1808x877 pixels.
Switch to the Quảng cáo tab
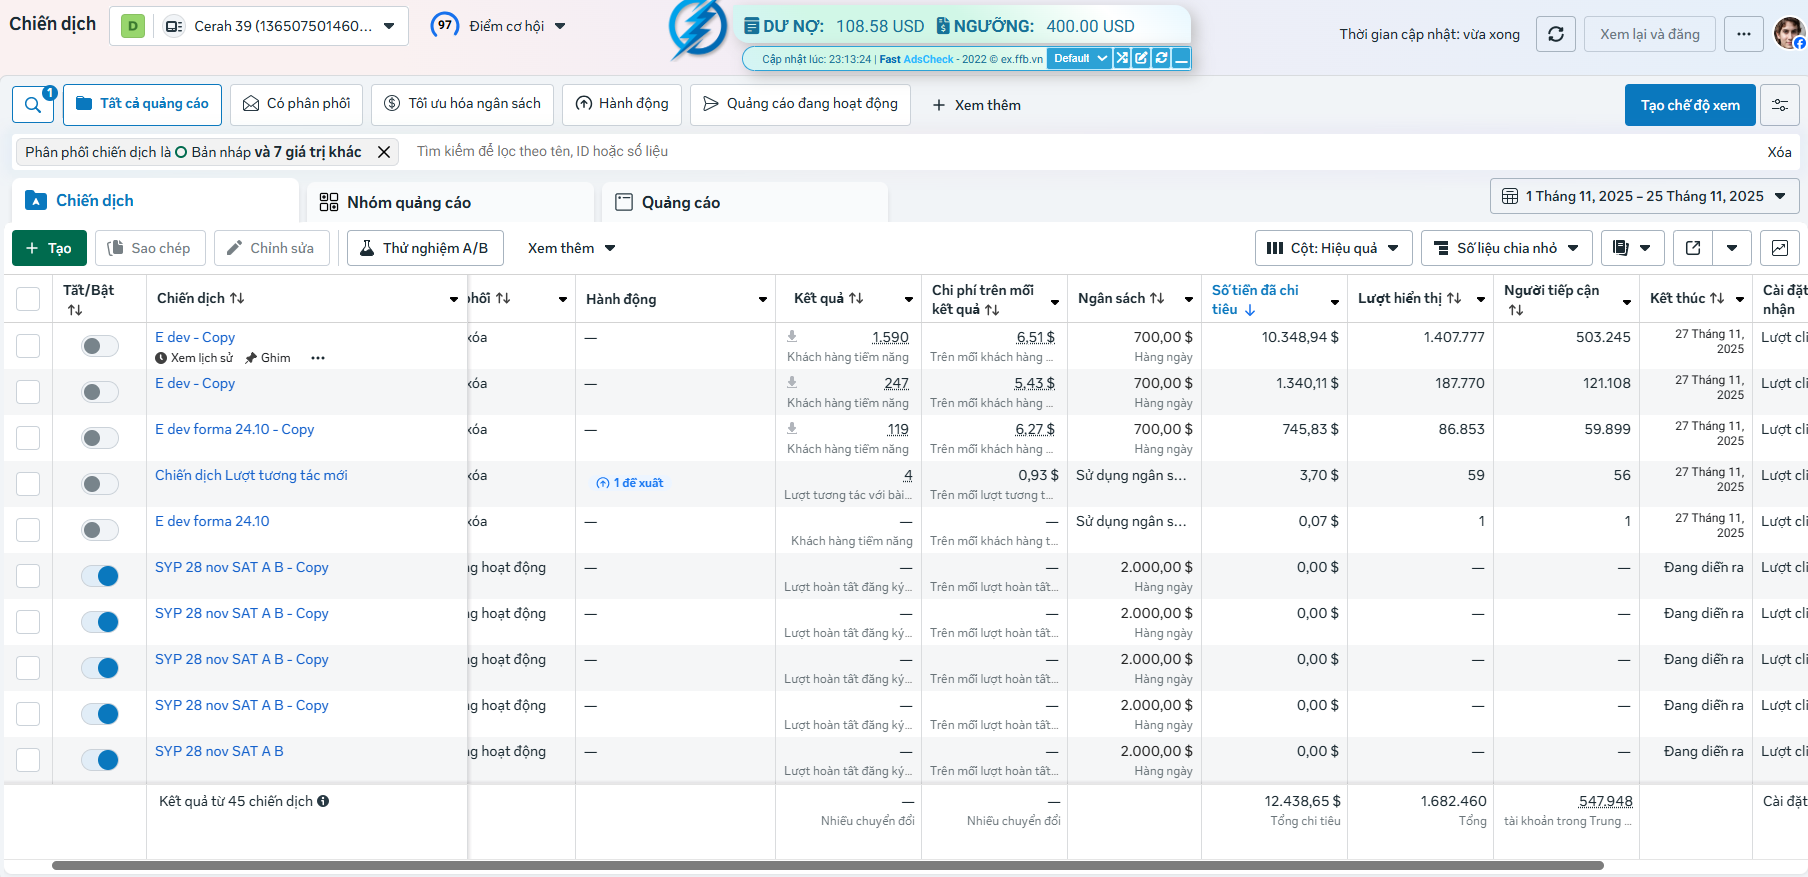click(x=745, y=202)
